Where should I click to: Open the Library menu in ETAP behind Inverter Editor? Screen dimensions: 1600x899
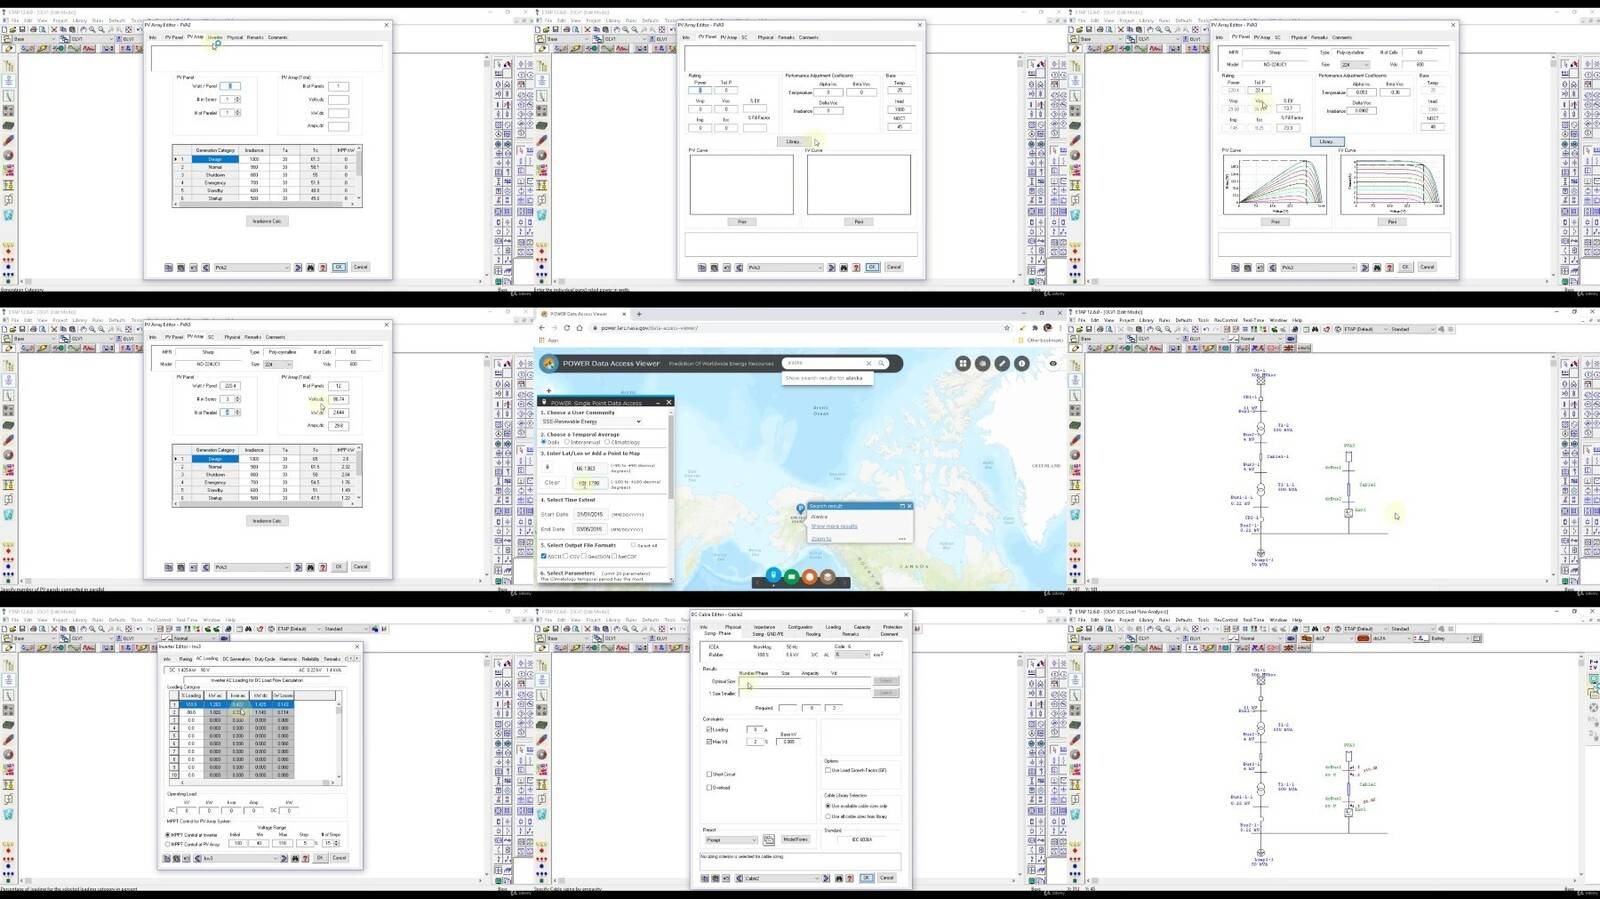pyautogui.click(x=79, y=620)
